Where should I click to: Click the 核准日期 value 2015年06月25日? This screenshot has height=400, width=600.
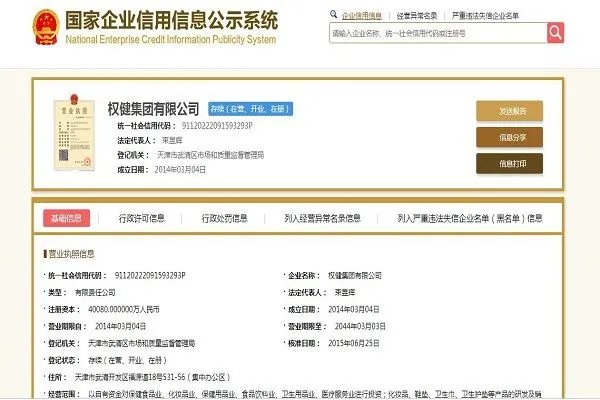tap(354, 343)
